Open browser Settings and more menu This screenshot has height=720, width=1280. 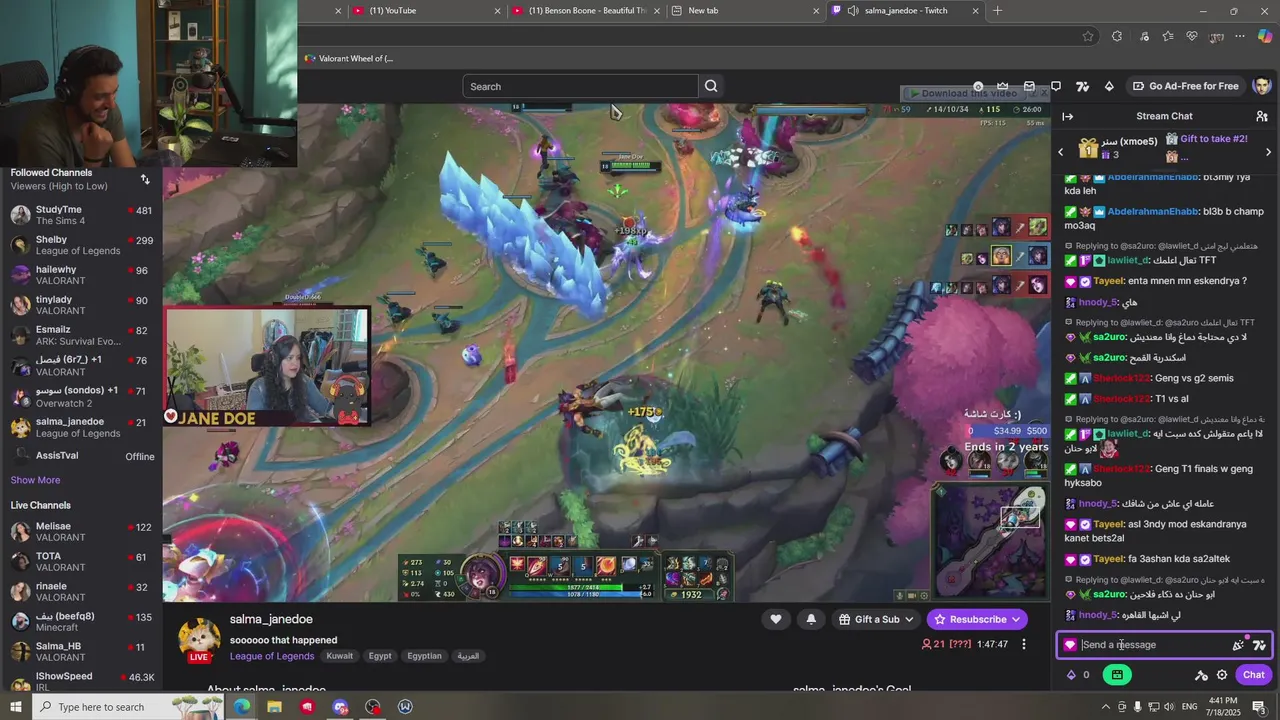1240,36
